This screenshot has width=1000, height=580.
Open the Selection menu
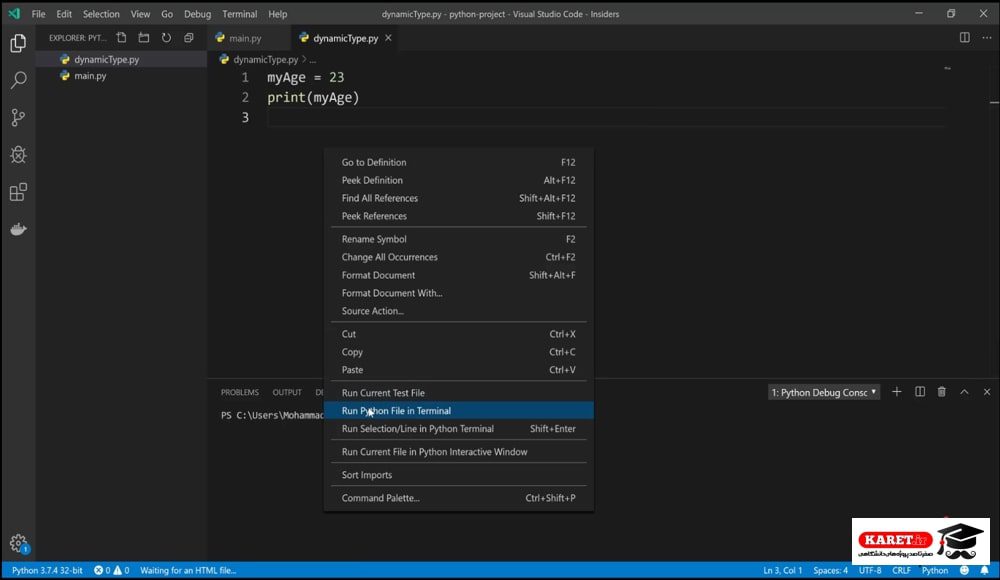[101, 14]
